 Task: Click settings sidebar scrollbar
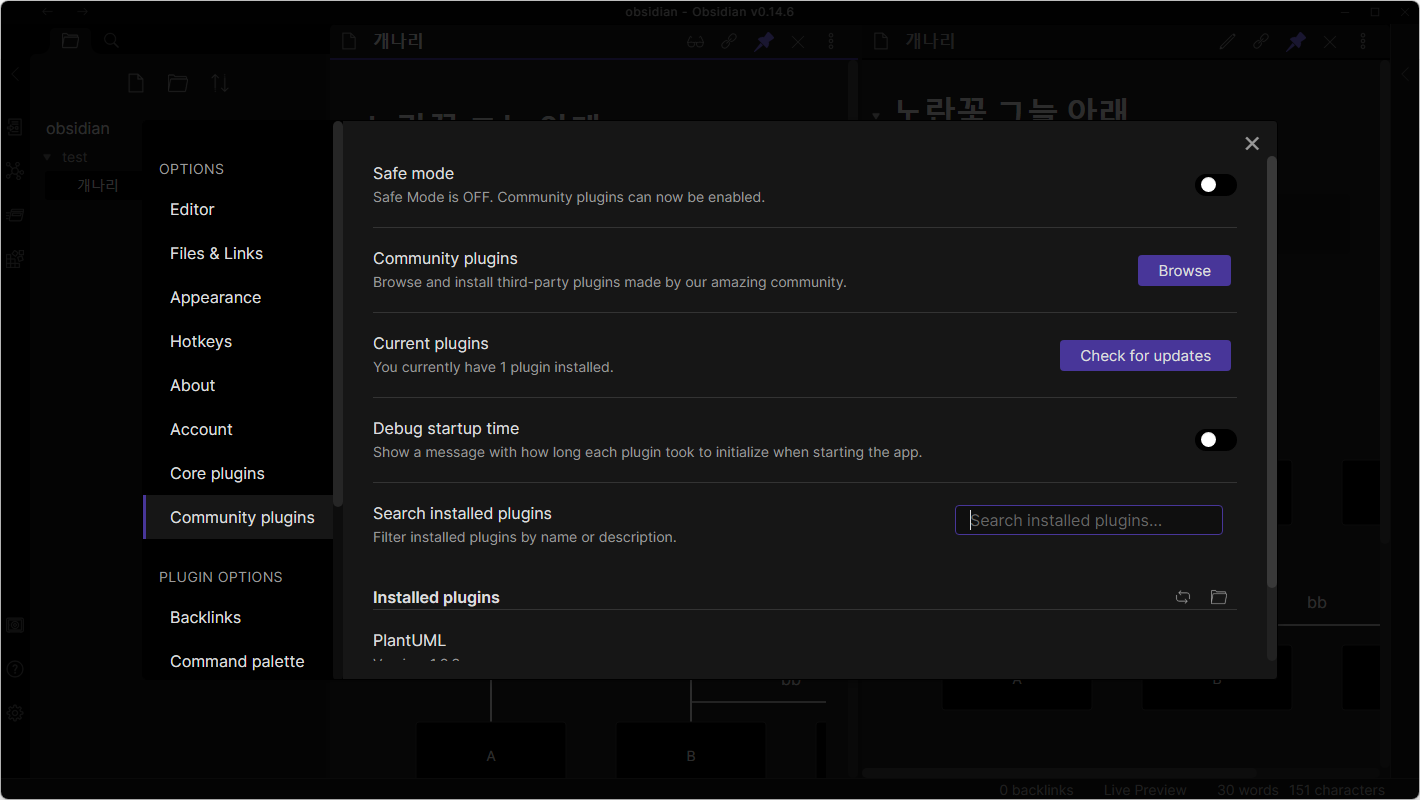point(338,313)
